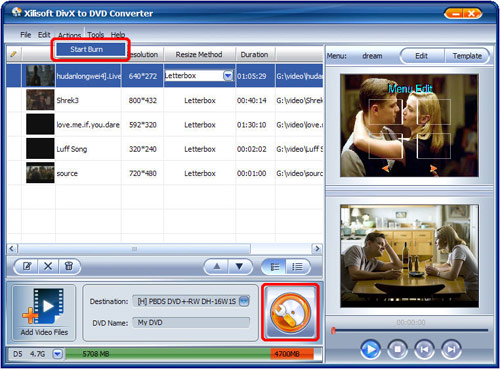The image size is (500, 369).
Task: Stop the preview playback
Action: 397,349
